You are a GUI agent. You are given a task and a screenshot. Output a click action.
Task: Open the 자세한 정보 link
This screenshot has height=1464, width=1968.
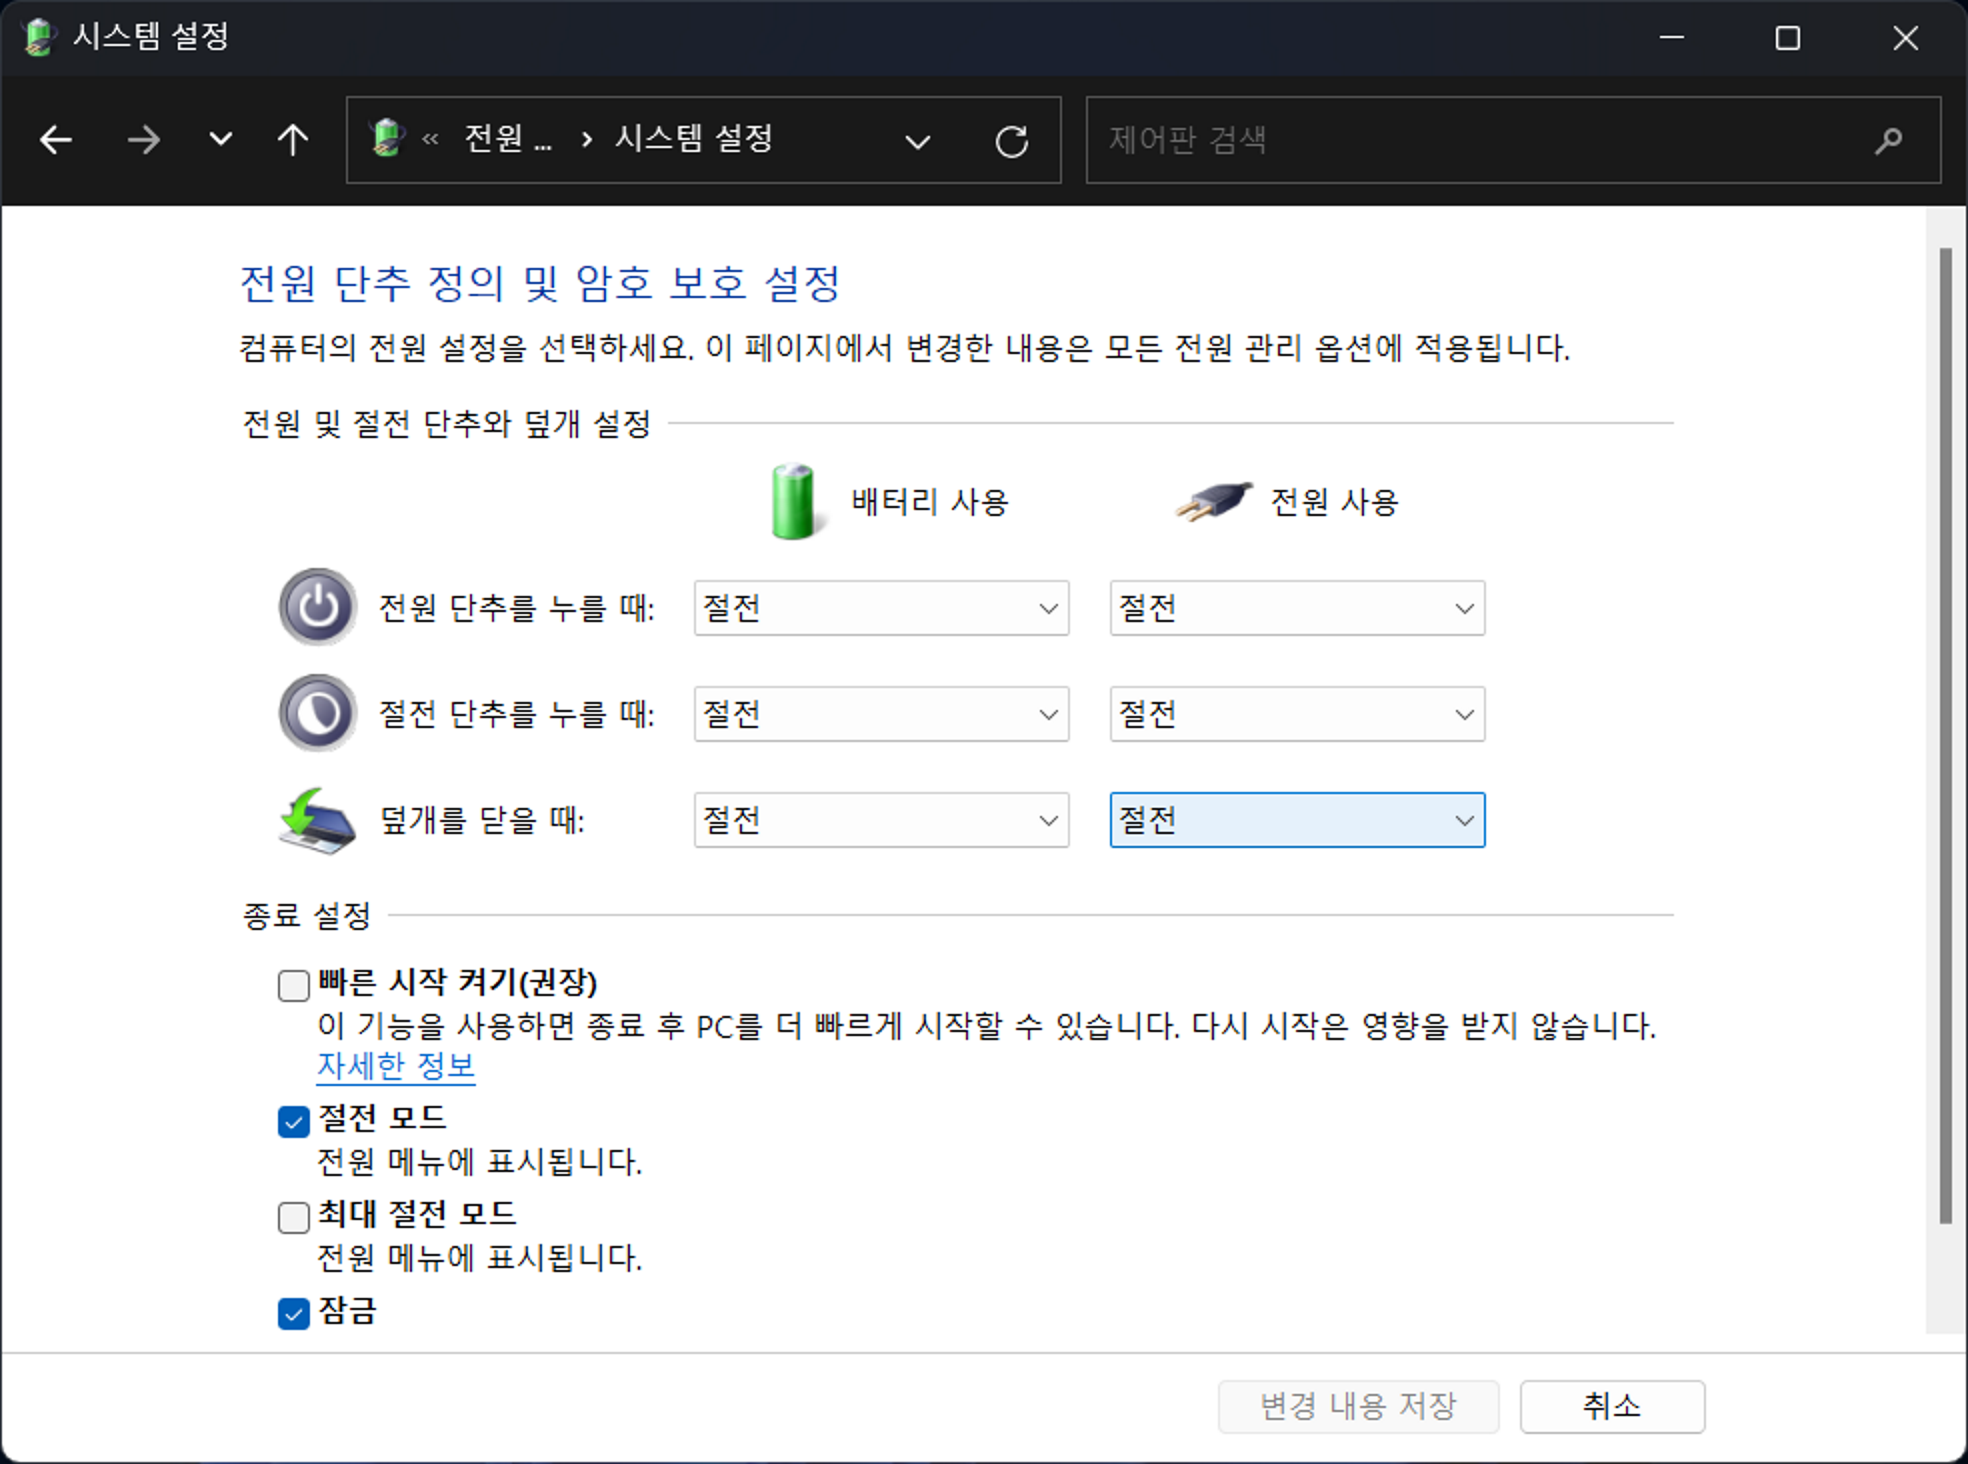395,1066
